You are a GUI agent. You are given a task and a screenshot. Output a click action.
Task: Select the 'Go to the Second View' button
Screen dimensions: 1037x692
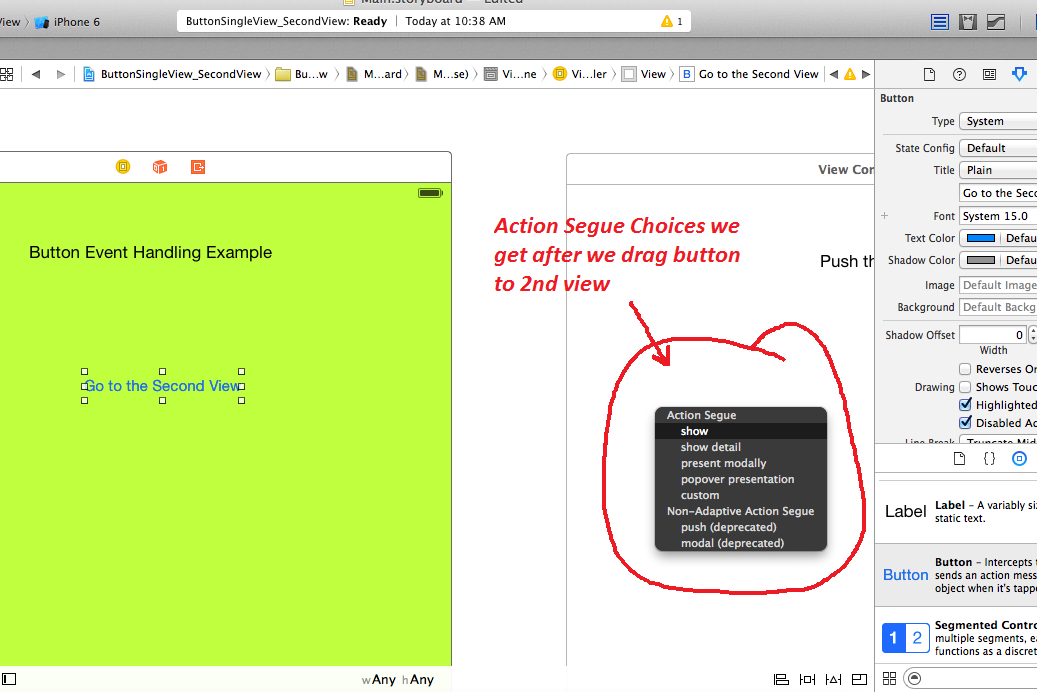[x=162, y=386]
